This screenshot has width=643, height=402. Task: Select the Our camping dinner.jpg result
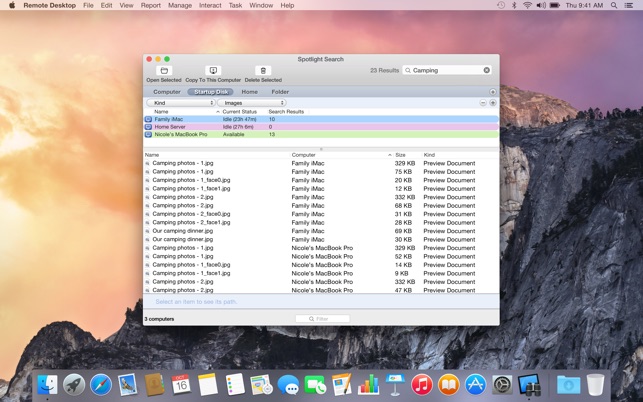tap(182, 231)
